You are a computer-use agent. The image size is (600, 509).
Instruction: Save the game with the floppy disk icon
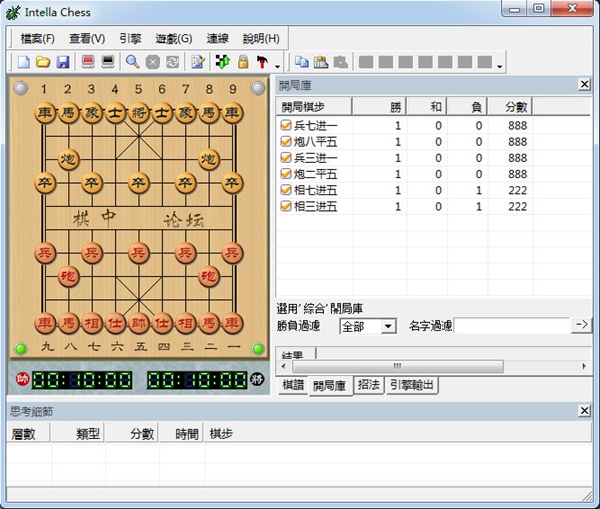pyautogui.click(x=62, y=62)
